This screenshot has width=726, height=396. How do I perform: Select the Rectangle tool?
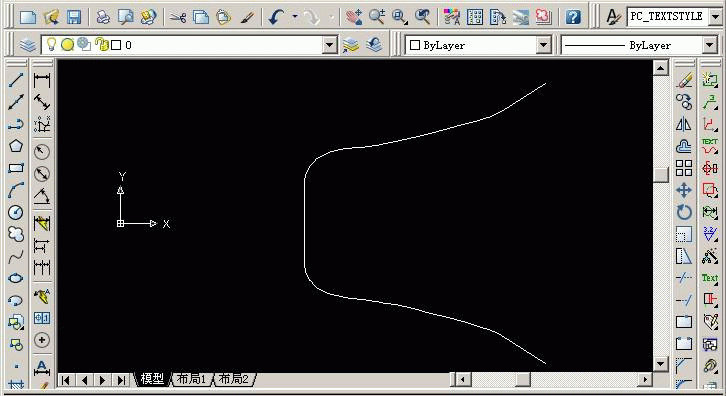(16, 168)
